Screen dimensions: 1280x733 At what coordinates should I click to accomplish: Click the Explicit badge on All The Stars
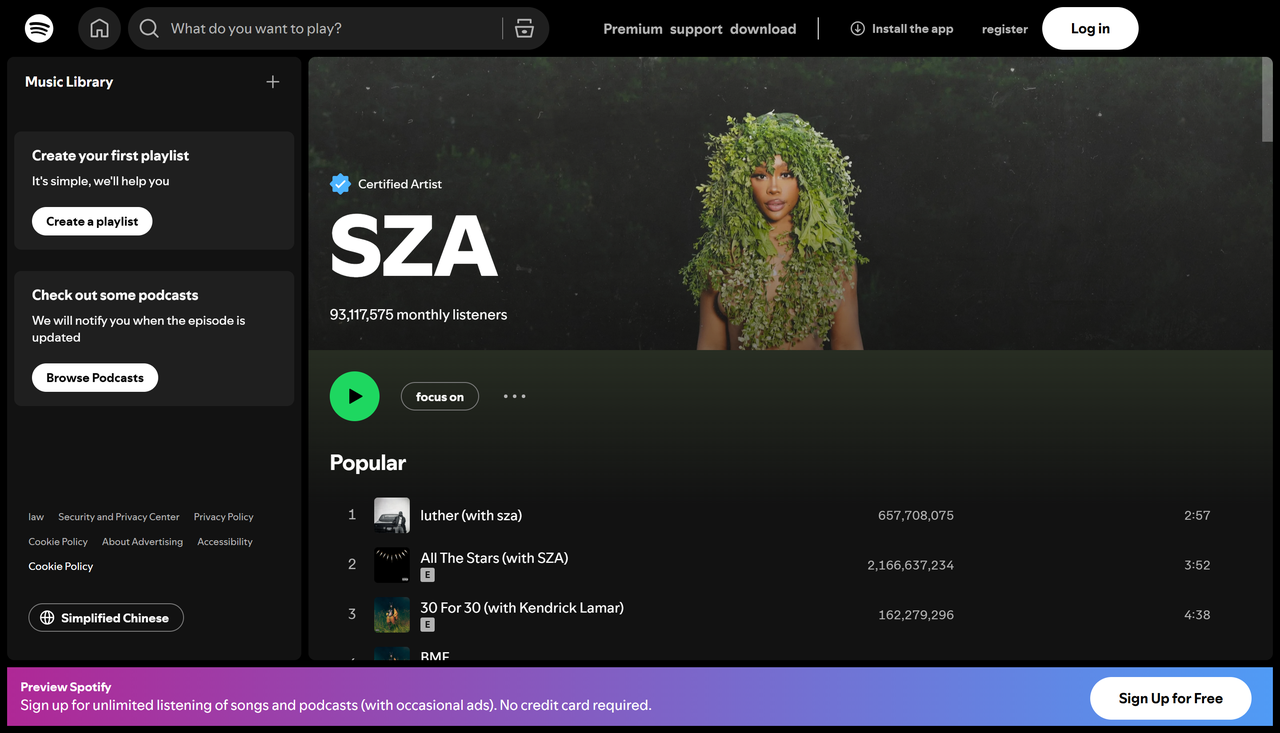(427, 575)
